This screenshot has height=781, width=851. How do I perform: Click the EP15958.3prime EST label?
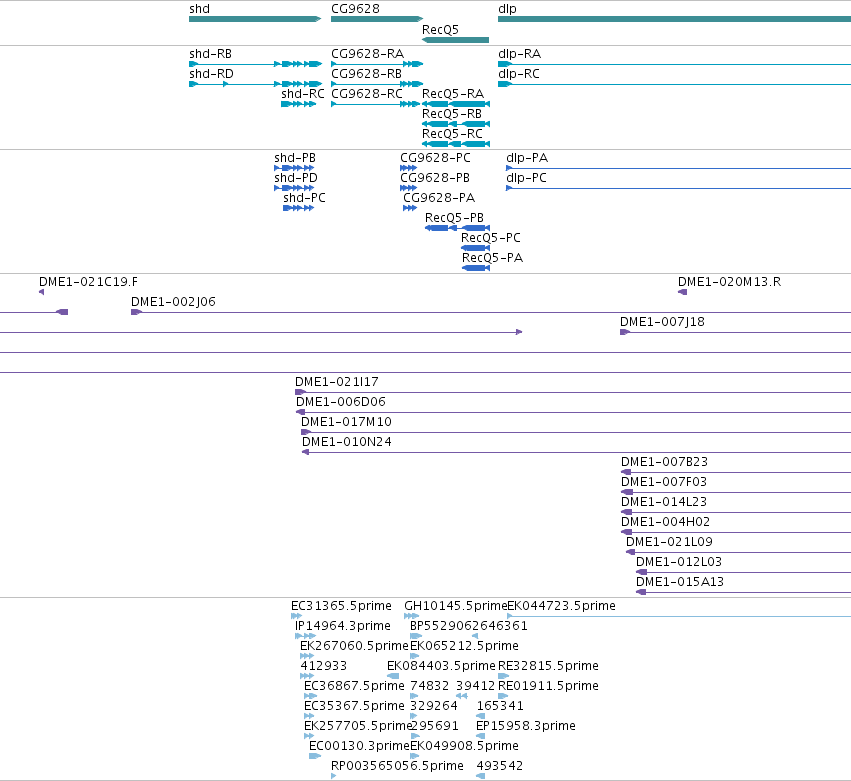point(525,727)
